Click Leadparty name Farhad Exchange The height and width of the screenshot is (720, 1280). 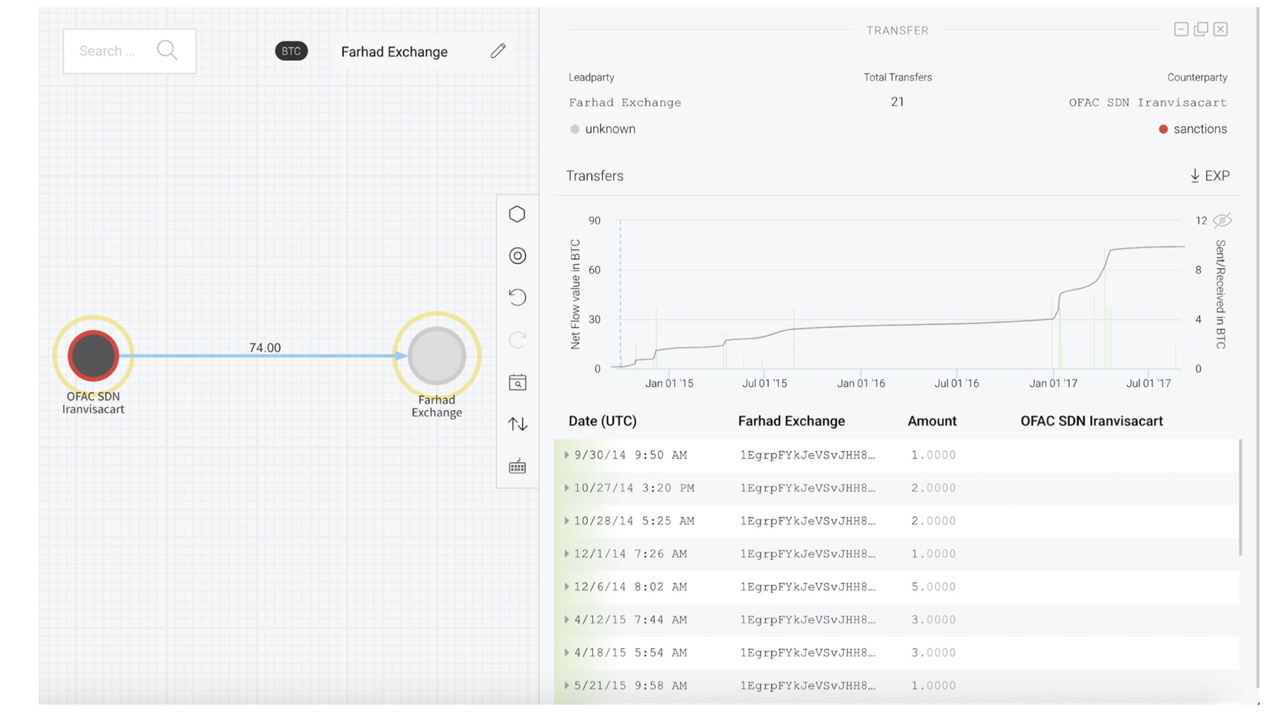point(625,102)
